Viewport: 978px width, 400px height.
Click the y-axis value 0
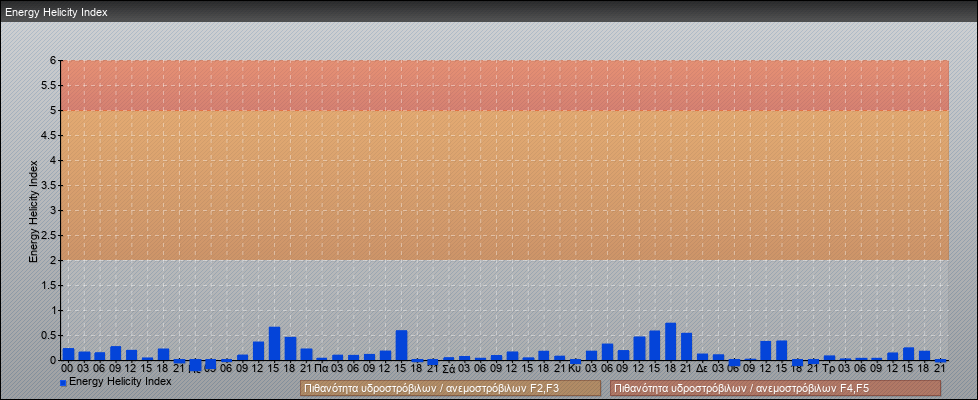click(x=53, y=360)
